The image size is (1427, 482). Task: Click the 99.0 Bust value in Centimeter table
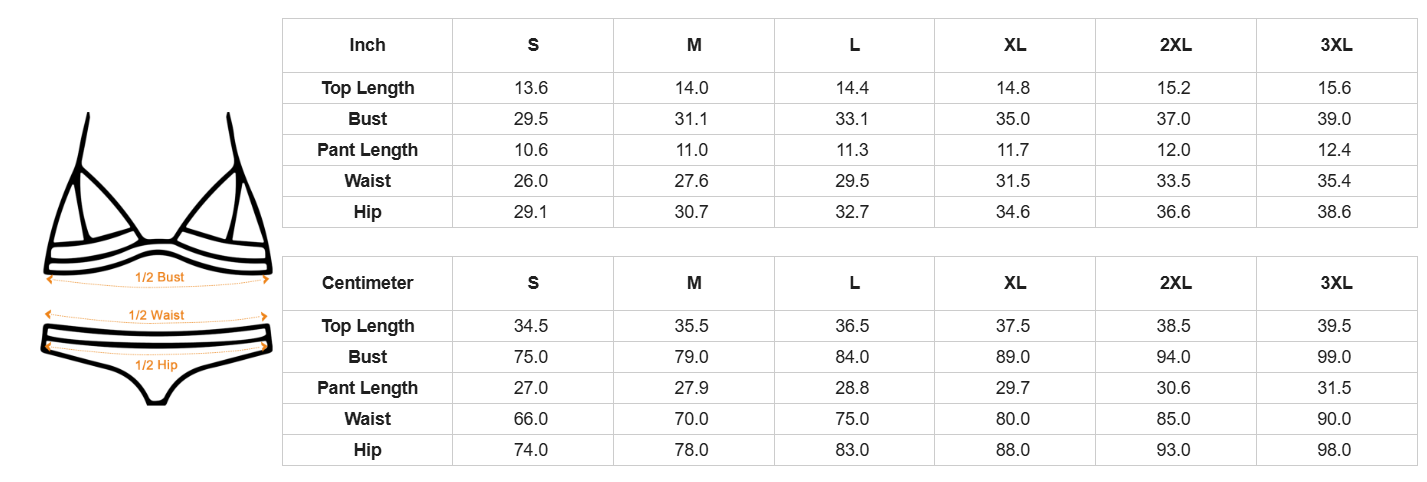(x=1334, y=357)
